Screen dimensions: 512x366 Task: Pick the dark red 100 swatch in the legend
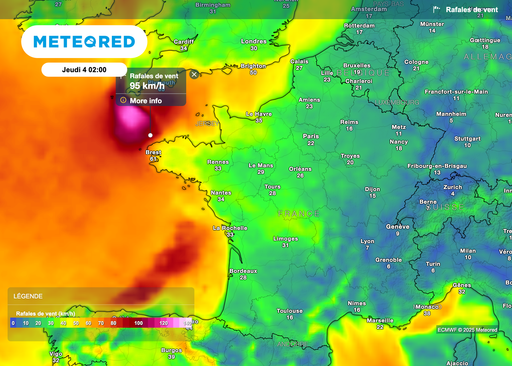point(139,323)
